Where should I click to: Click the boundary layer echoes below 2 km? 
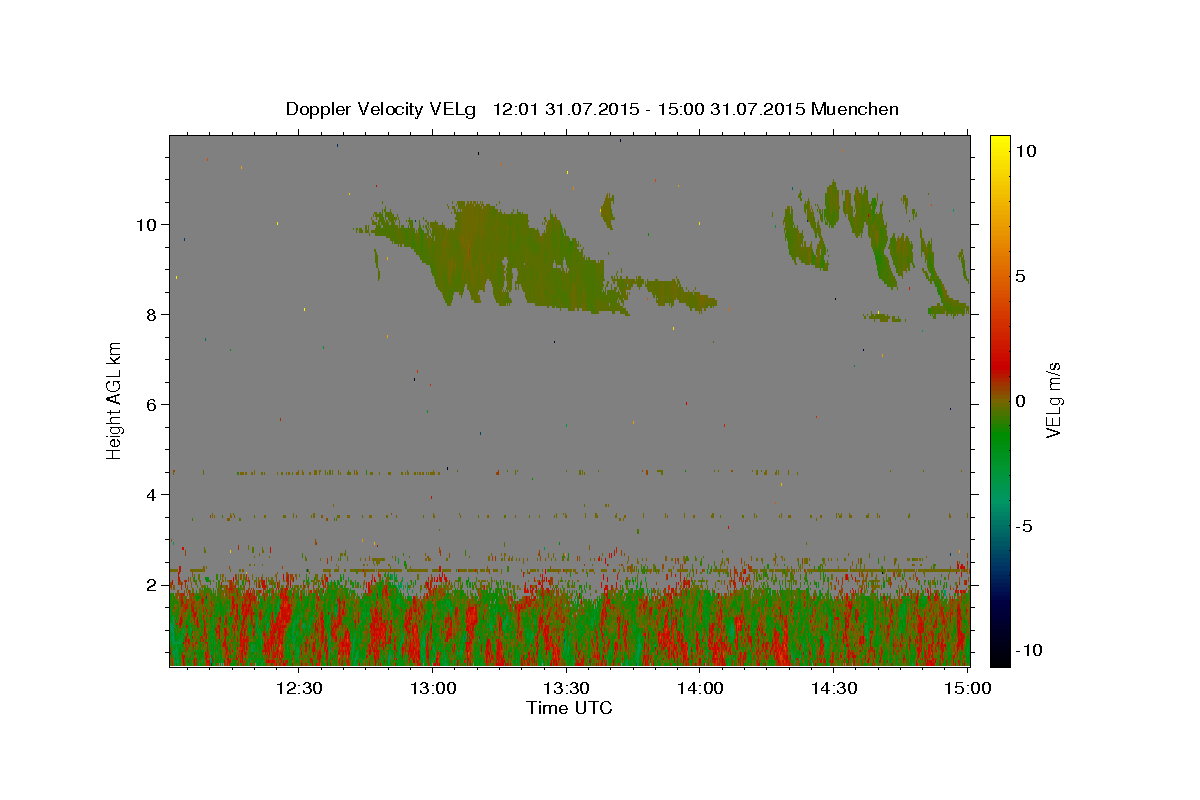coord(570,625)
